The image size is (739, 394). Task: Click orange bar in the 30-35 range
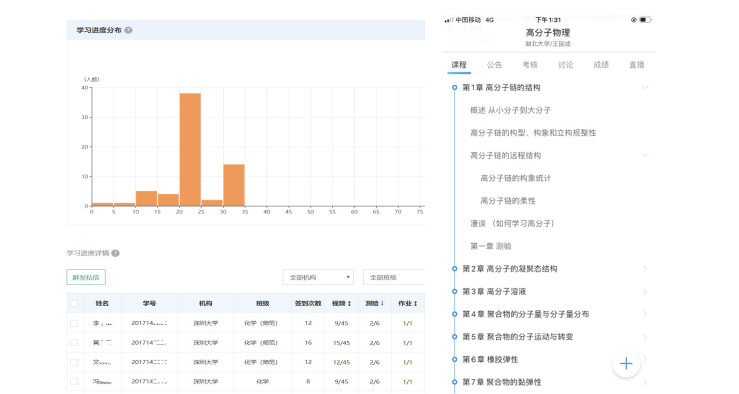pos(234,185)
